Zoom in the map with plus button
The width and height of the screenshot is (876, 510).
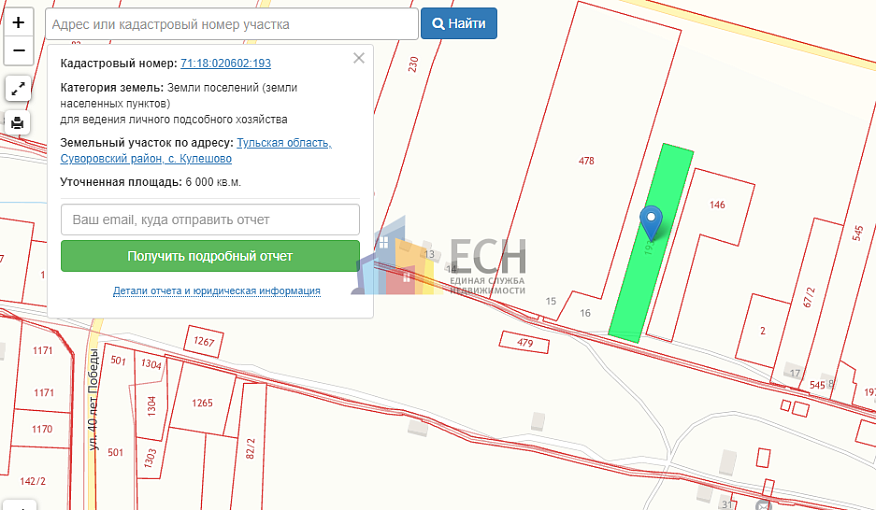pos(18,23)
